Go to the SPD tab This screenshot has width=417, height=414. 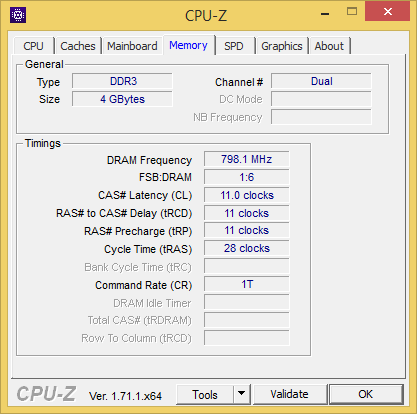(x=234, y=46)
